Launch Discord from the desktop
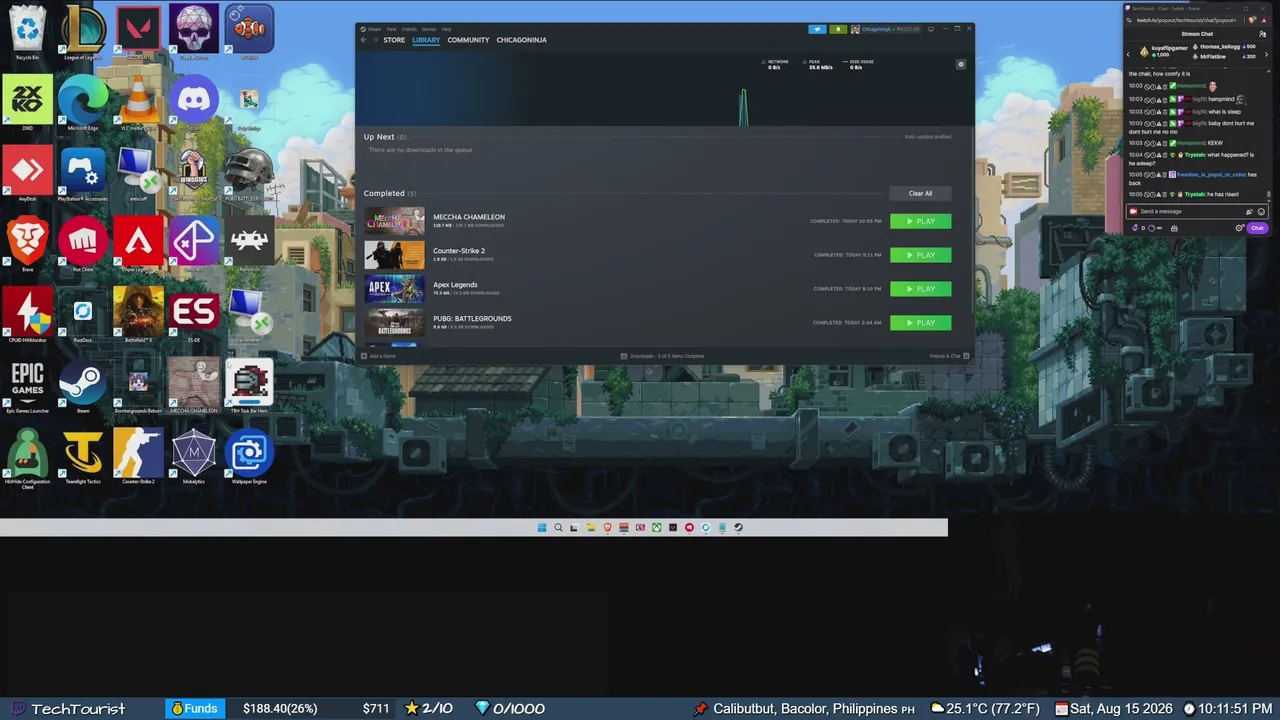Viewport: 1280px width, 720px height. 193,102
